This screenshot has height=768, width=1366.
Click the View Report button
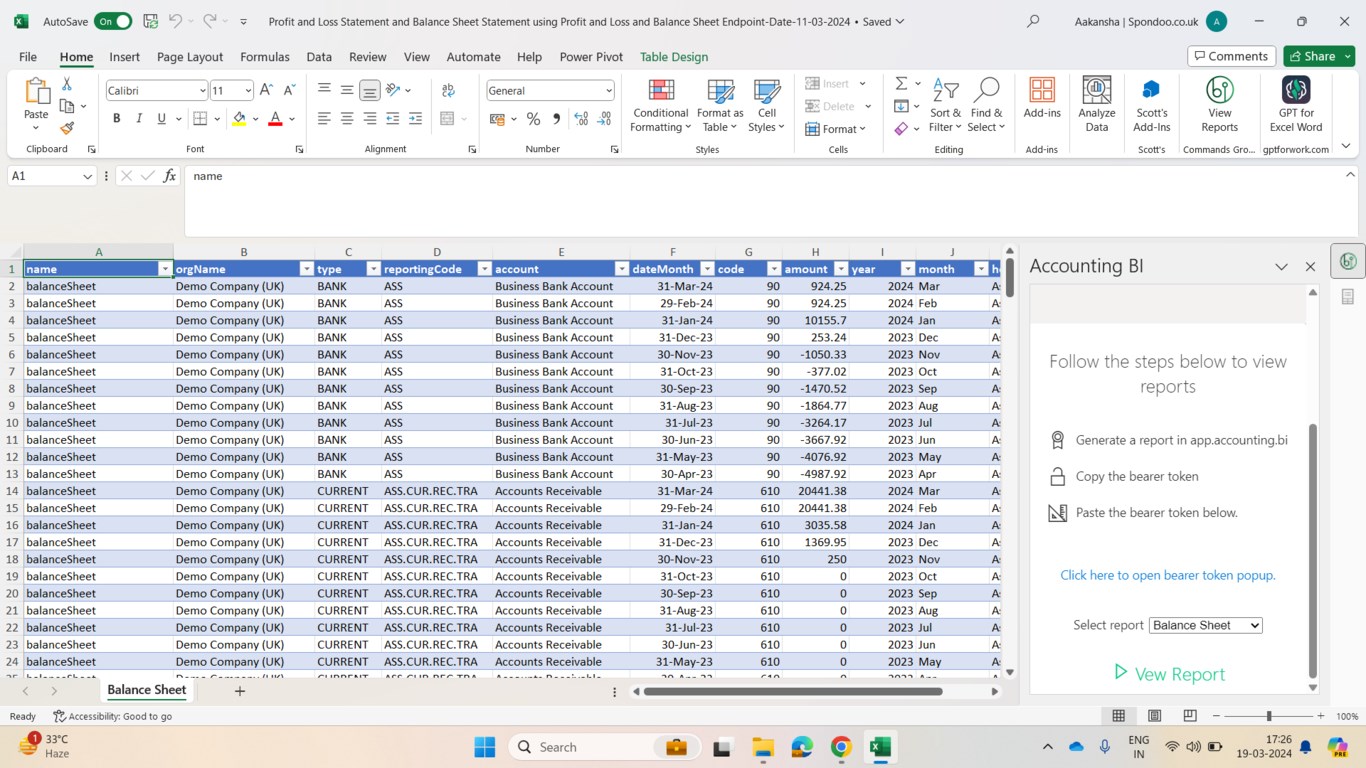pos(1168,674)
